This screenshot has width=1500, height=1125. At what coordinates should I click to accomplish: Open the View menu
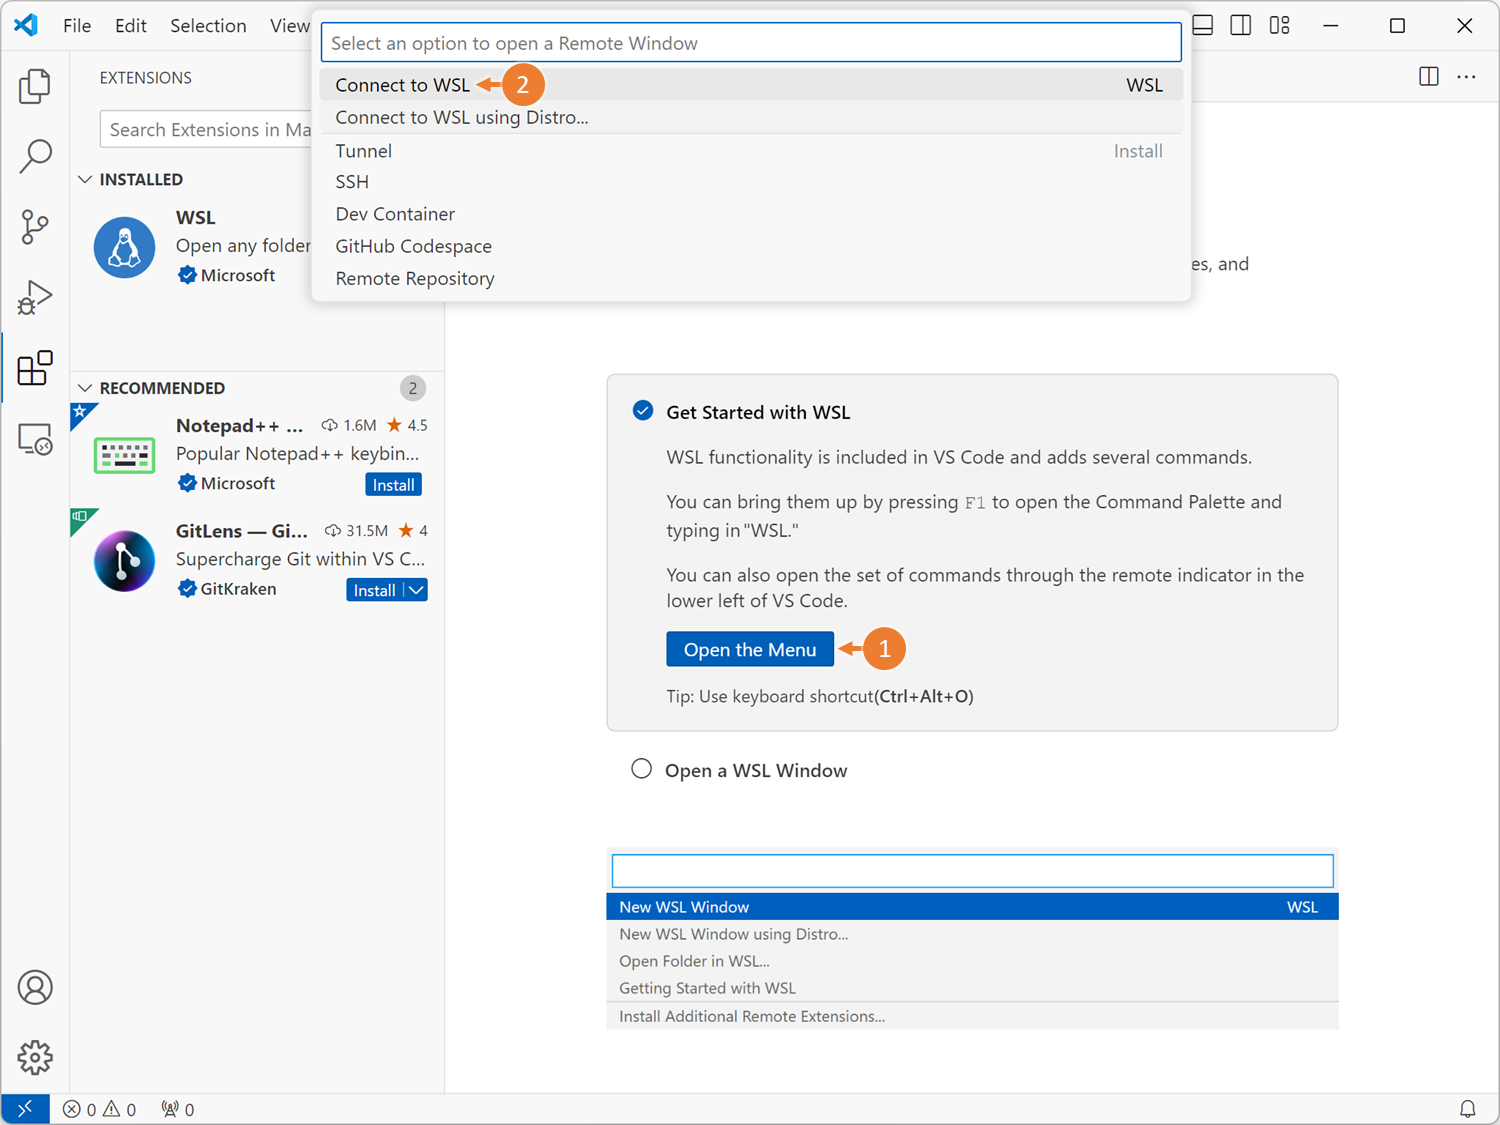[x=289, y=26]
